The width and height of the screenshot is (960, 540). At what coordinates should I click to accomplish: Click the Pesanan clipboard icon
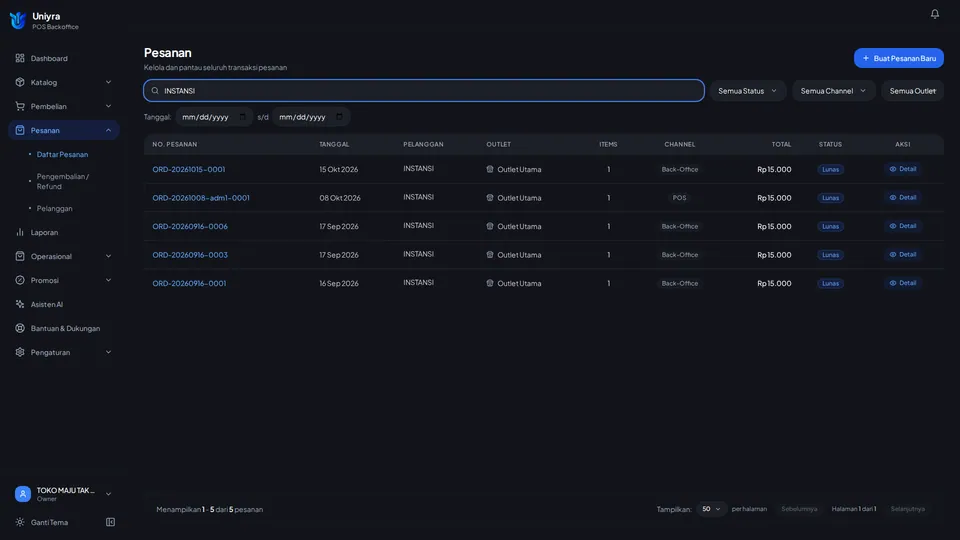[x=20, y=130]
